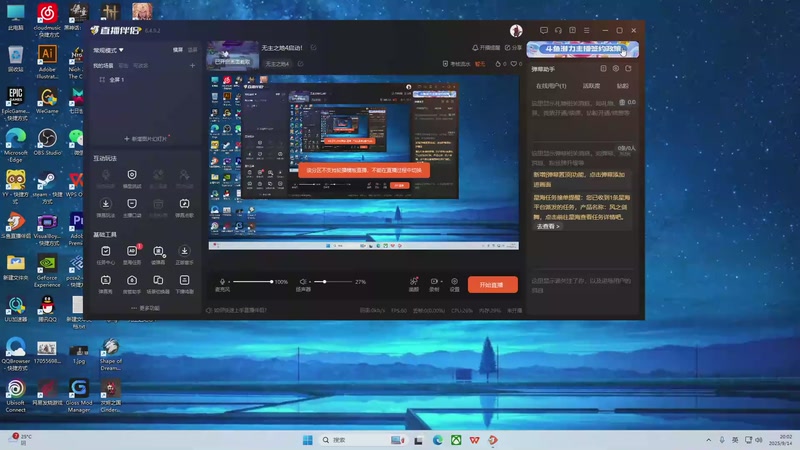Click the shield icon under 互动玩法
This screenshot has width=800, height=450.
click(132, 174)
